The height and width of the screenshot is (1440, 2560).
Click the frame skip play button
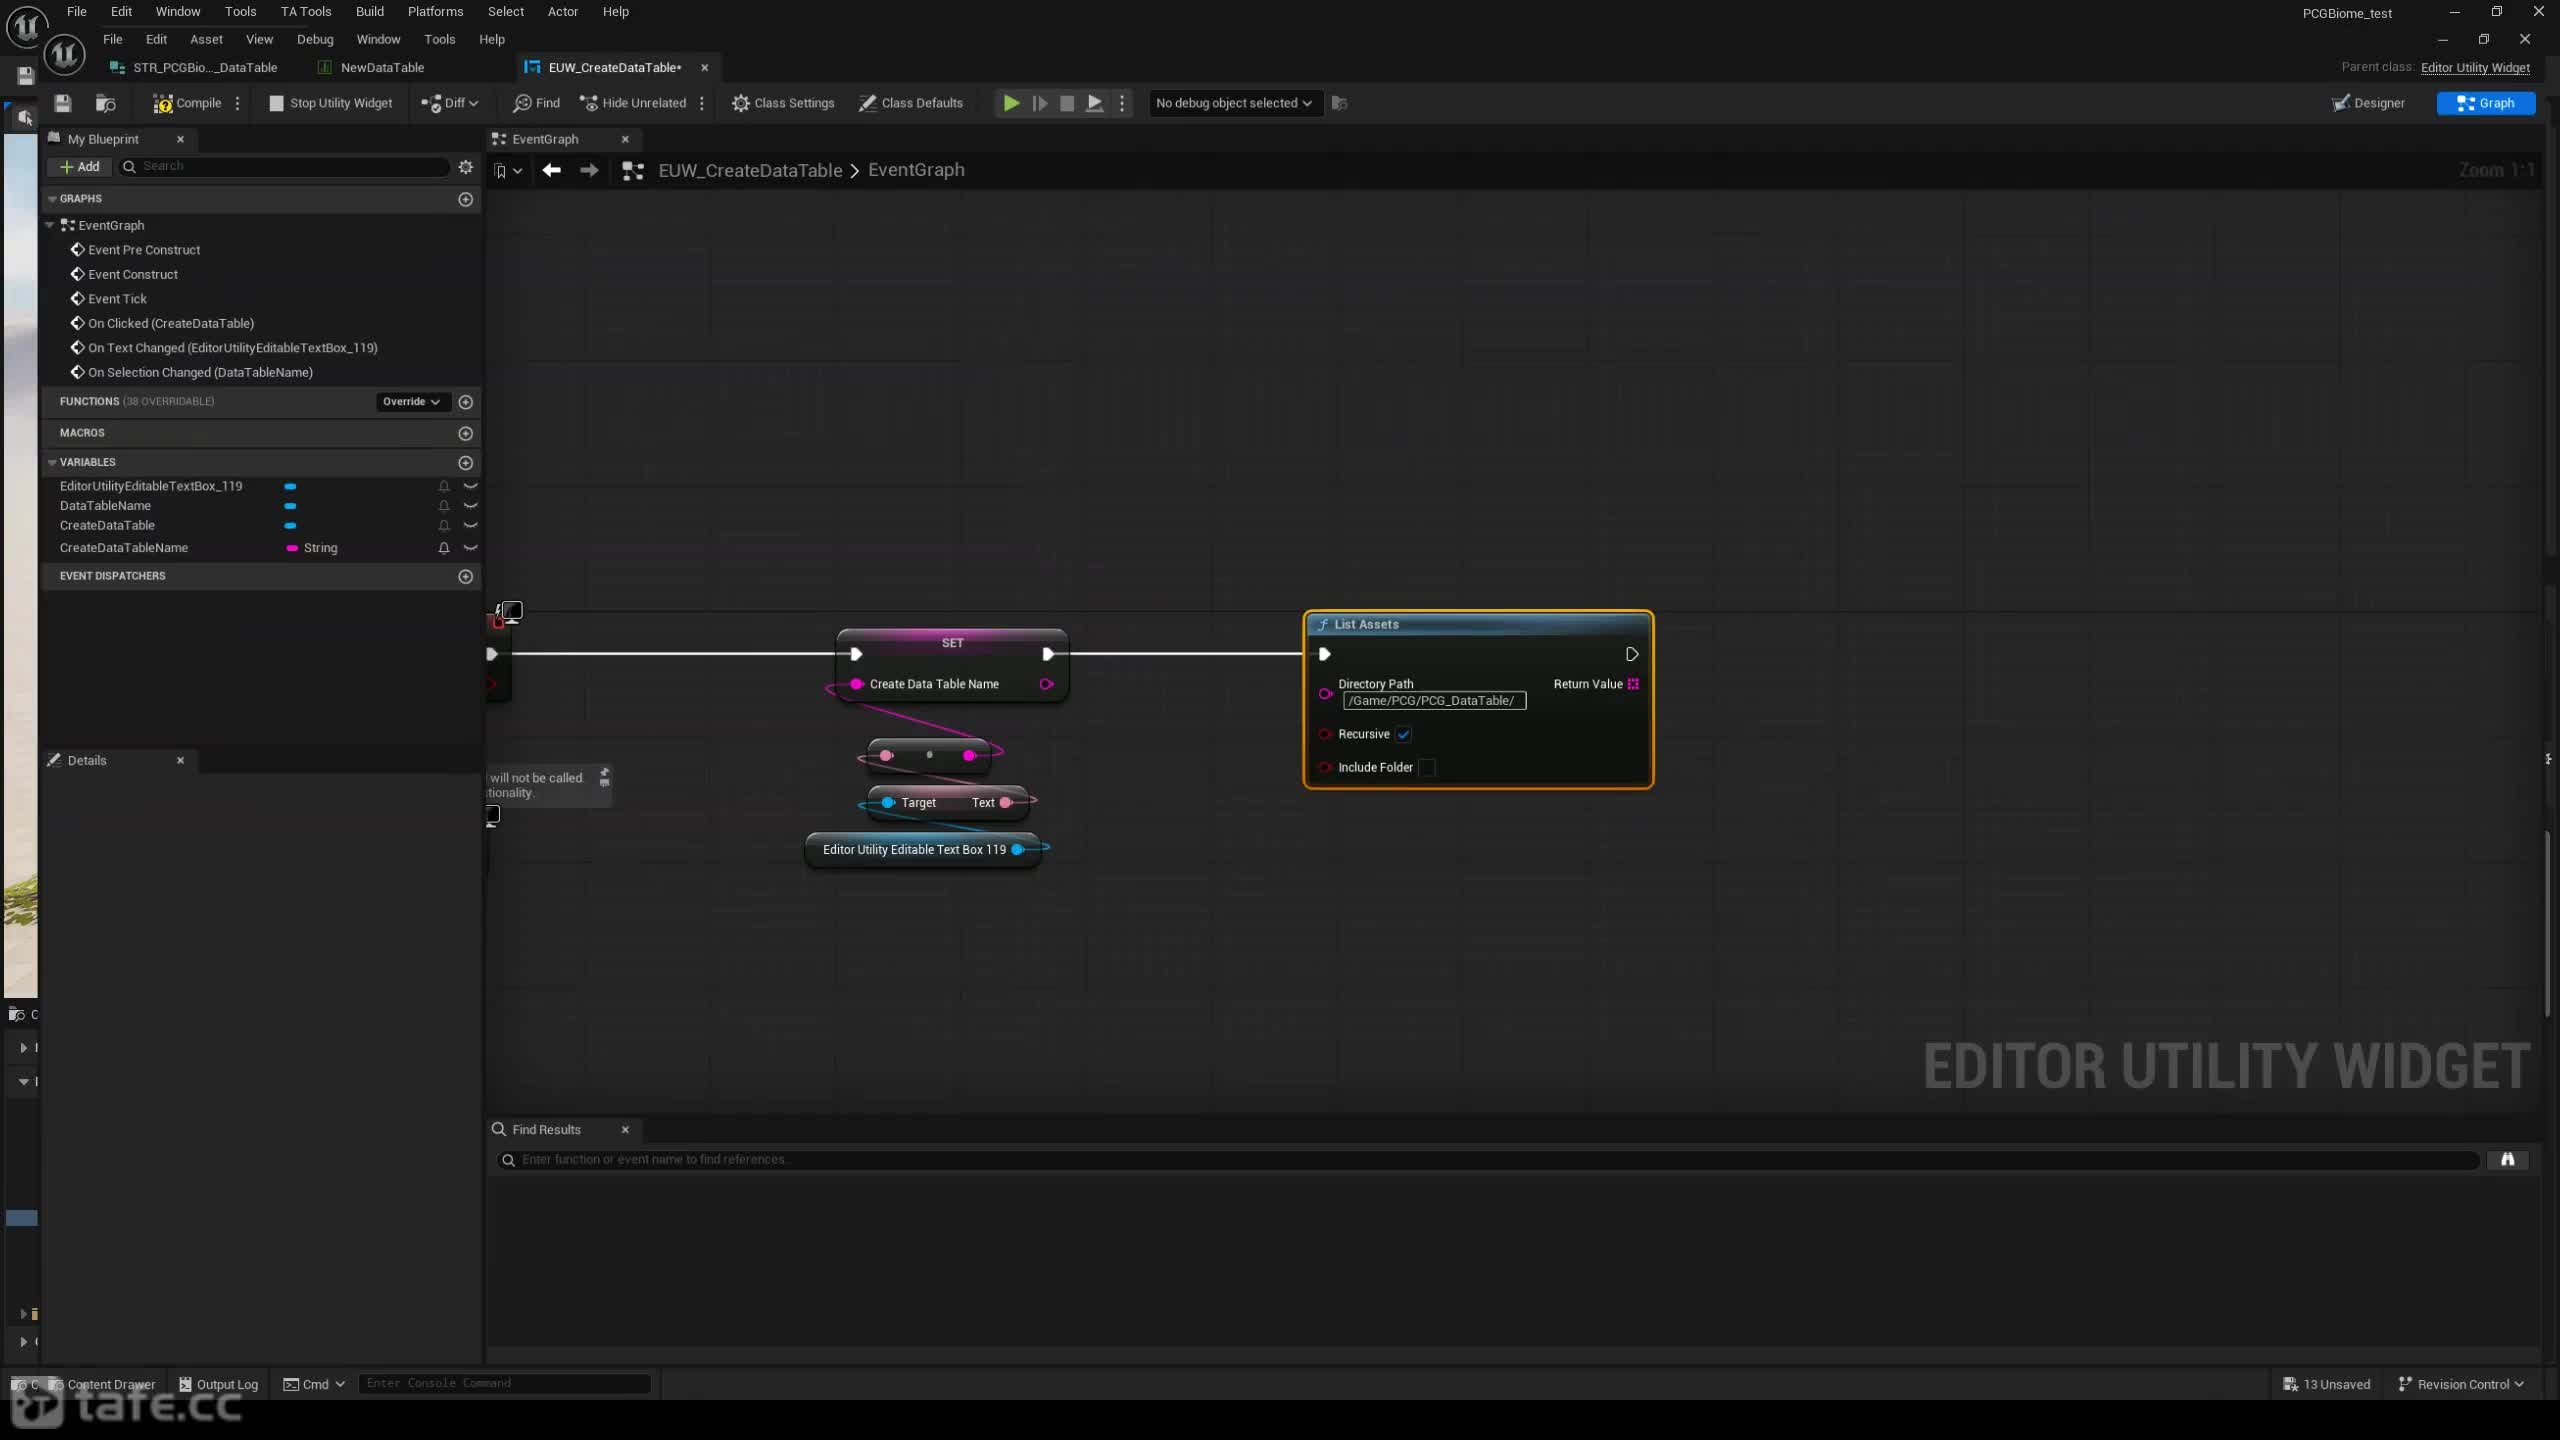(x=1039, y=103)
